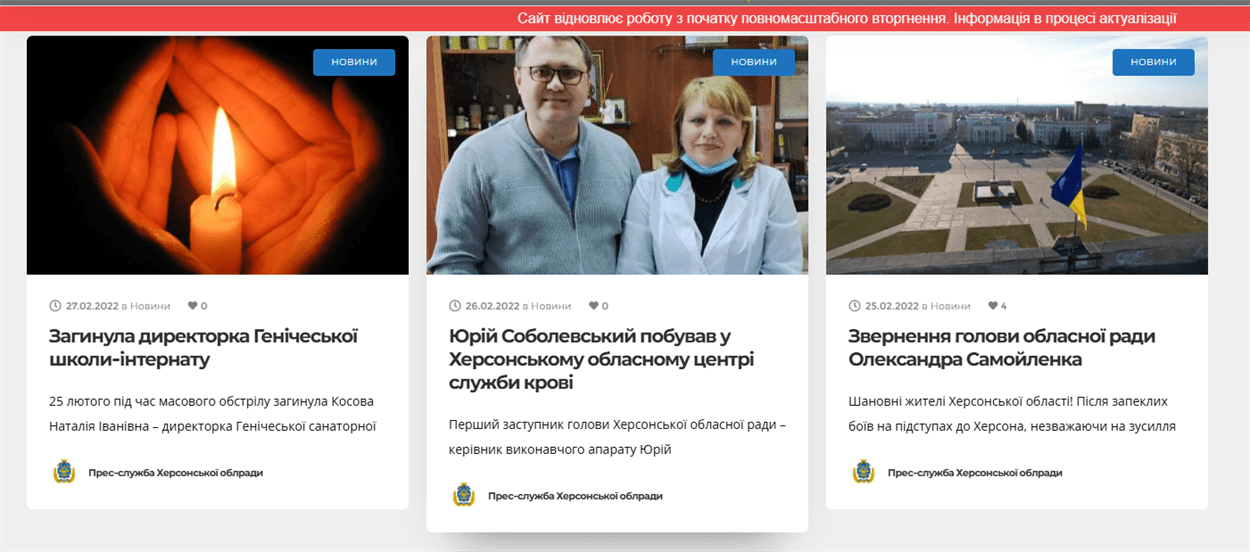This screenshot has height=552, width=1250.
Task: Like the Yuriy Sobolevsky blood center article
Action: (593, 306)
